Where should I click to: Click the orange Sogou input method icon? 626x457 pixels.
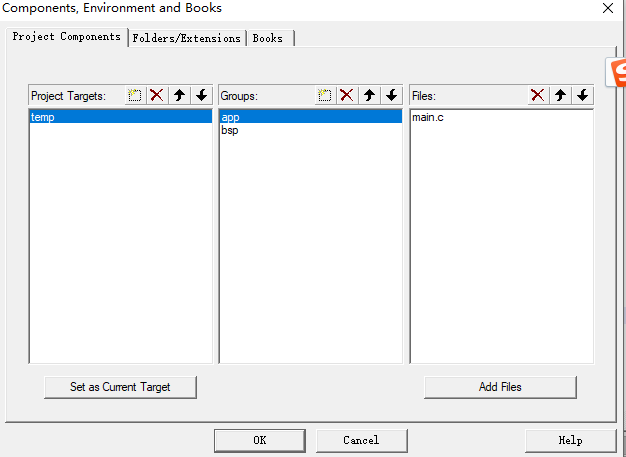click(617, 72)
